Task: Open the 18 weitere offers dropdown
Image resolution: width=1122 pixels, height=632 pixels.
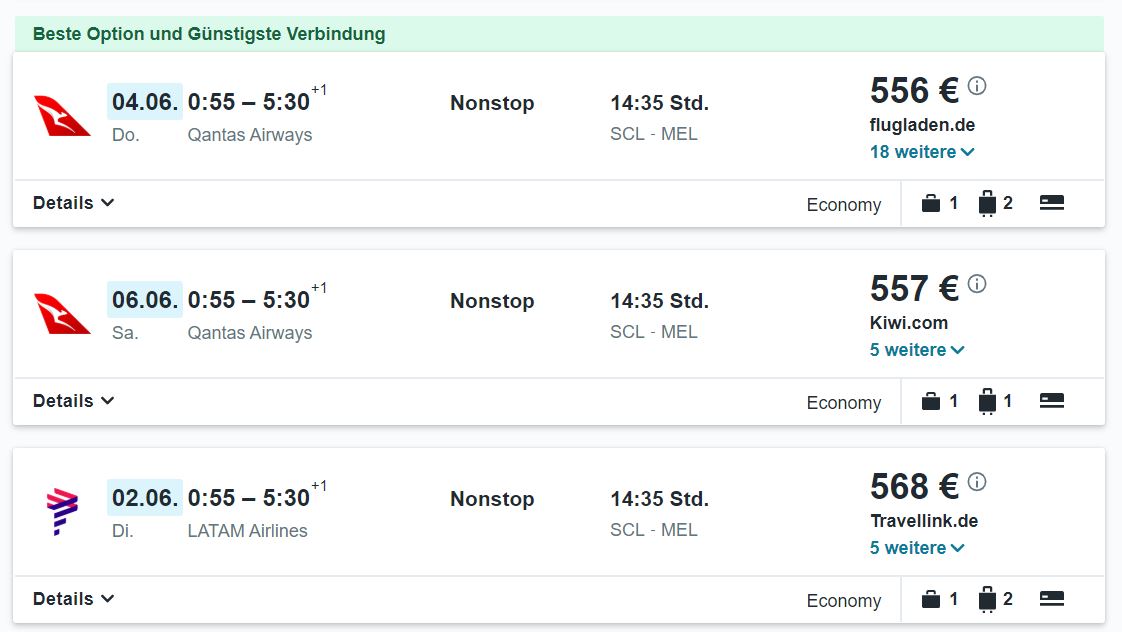Action: click(922, 152)
